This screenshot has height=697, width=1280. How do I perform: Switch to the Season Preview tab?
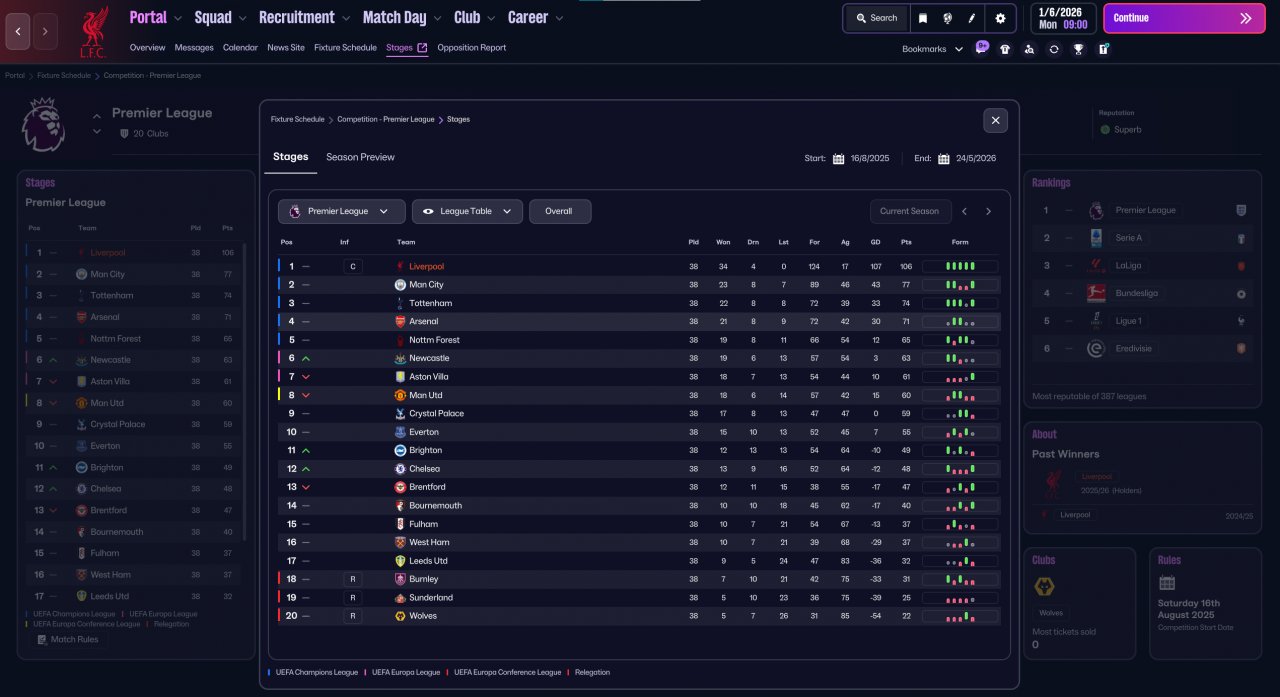360,157
